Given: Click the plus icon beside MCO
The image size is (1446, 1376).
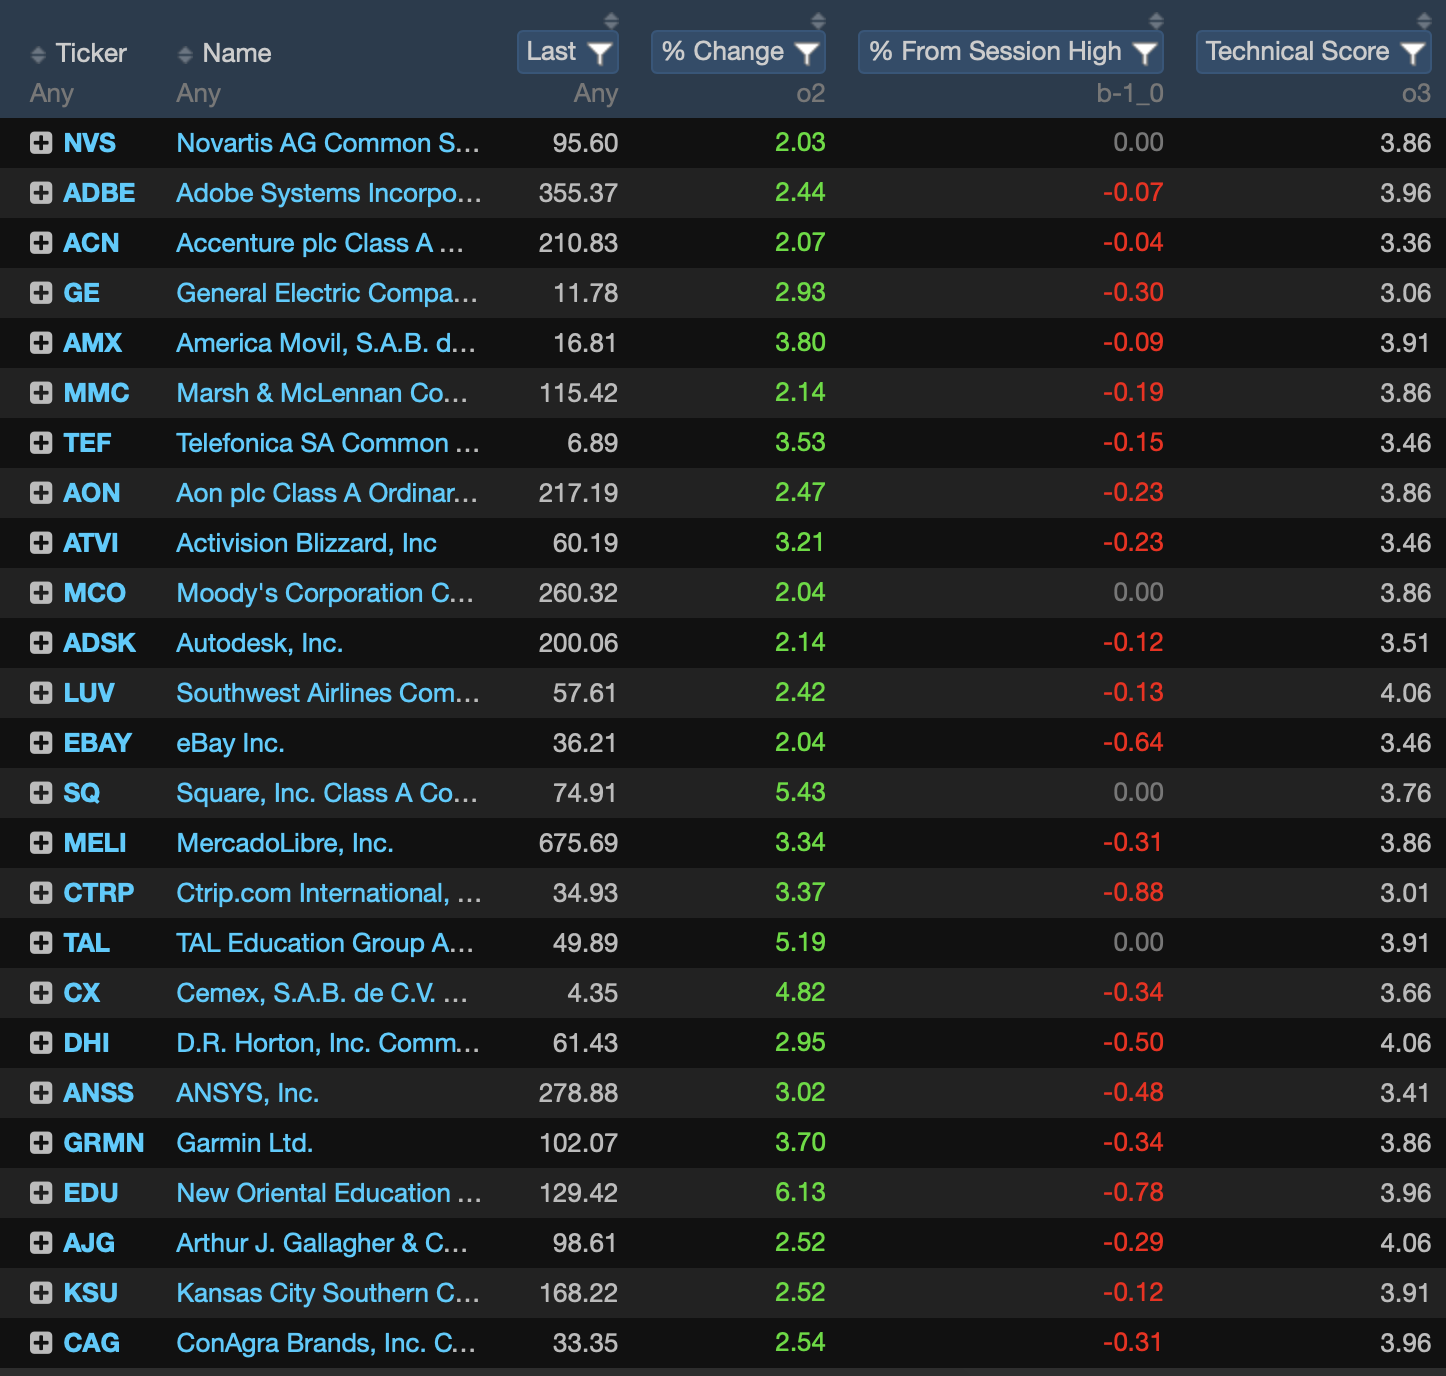Looking at the screenshot, I should coord(41,593).
